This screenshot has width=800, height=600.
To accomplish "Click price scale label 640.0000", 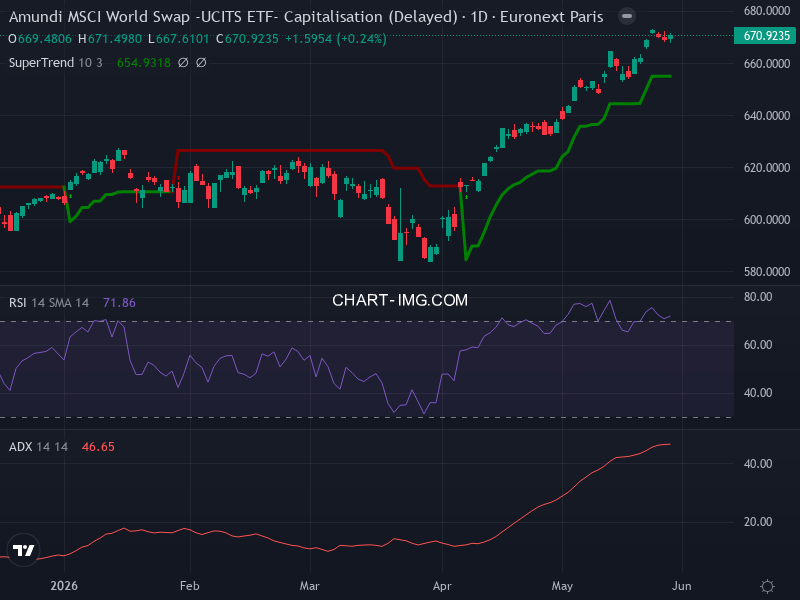I will 767,116.
